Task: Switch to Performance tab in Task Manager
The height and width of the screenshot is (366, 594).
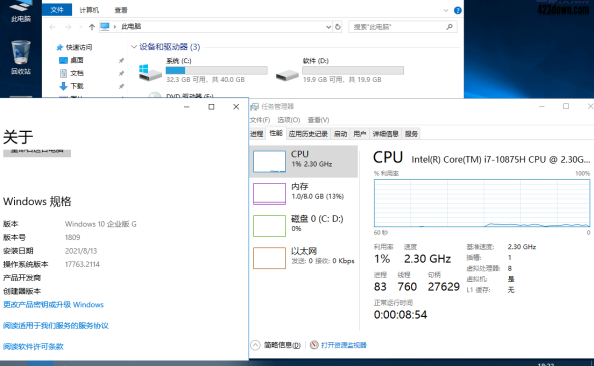Action: click(276, 133)
